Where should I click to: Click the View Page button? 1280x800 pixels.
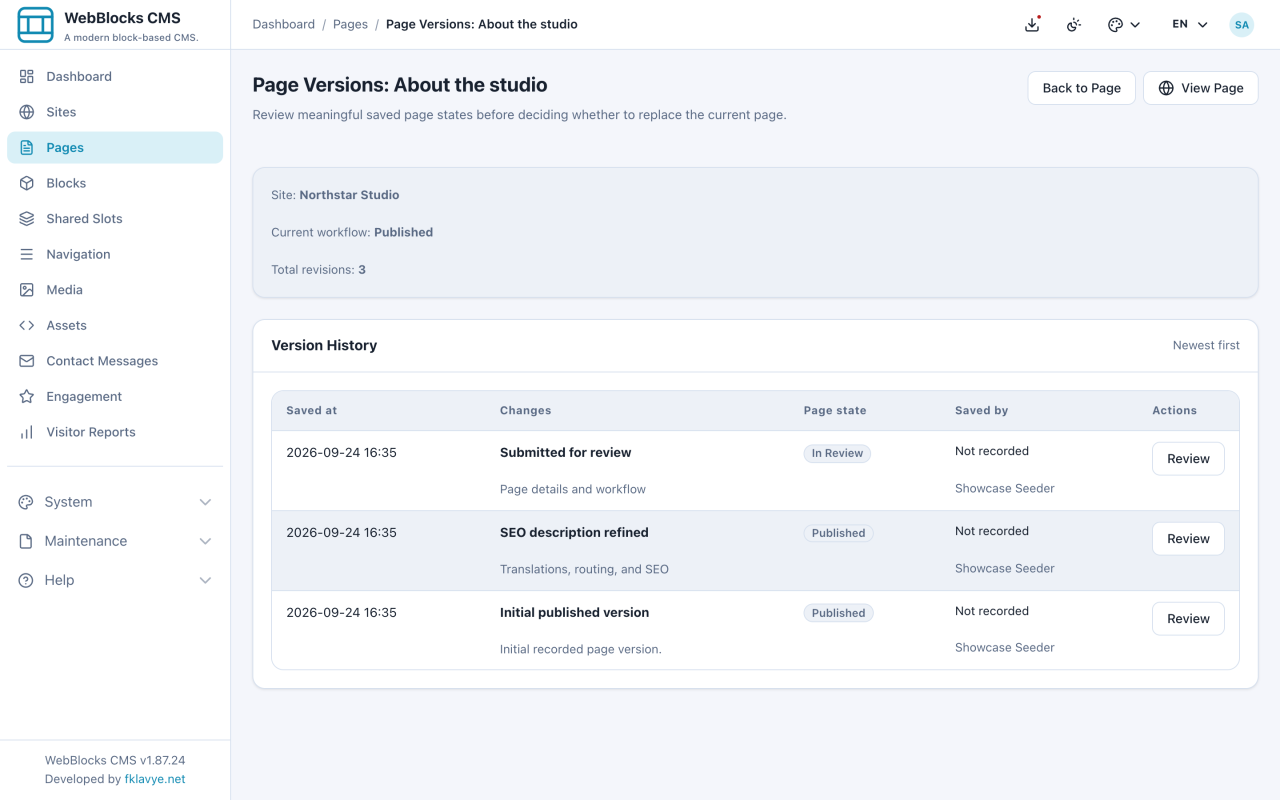[1201, 88]
